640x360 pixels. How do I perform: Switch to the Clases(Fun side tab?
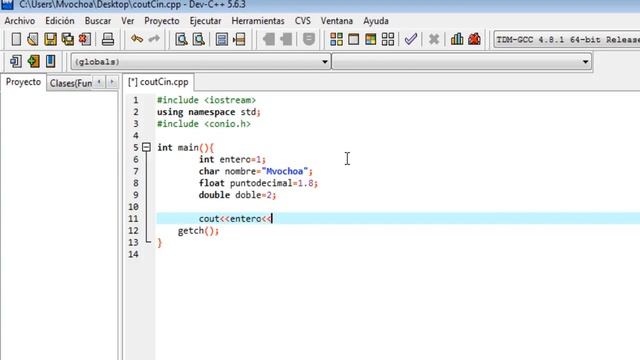70,83
